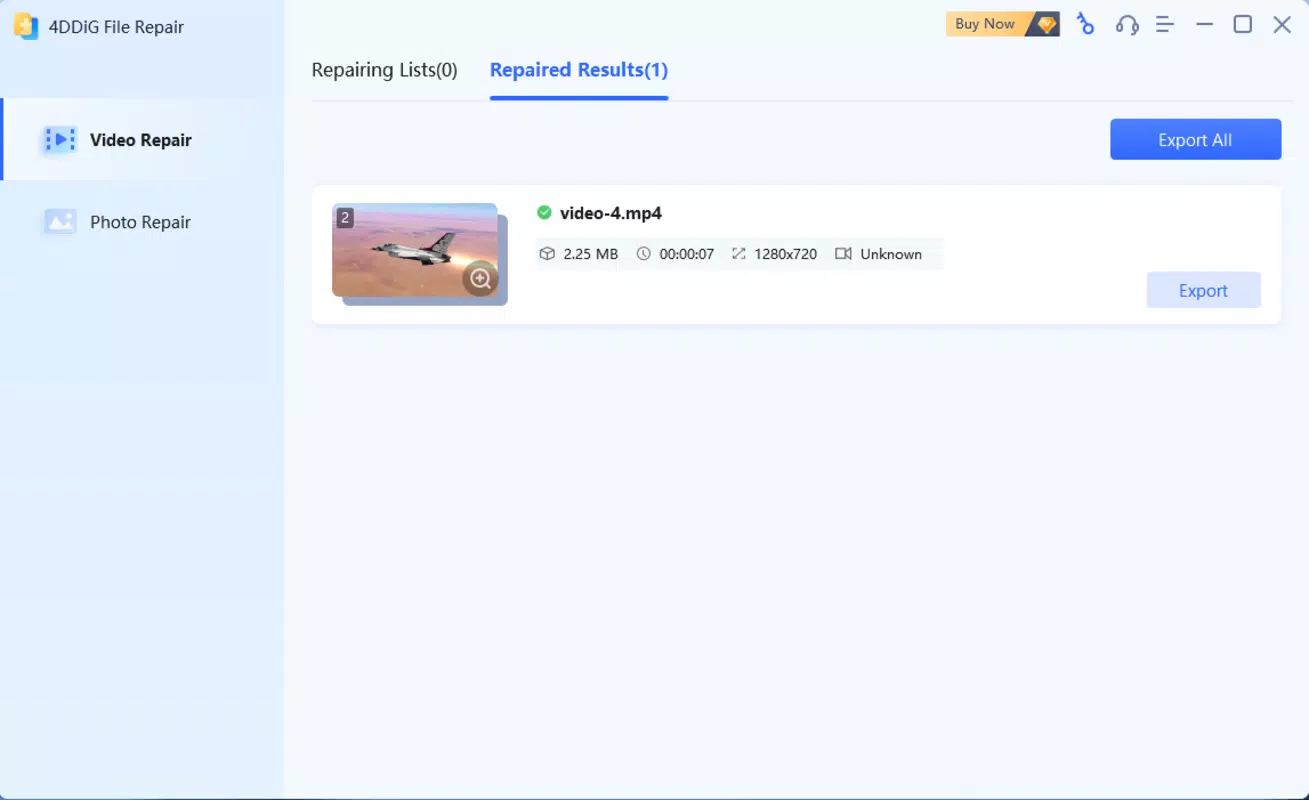Click the 4DDiG File Repair logo icon
This screenshot has height=800, width=1309.
[x=26, y=27]
